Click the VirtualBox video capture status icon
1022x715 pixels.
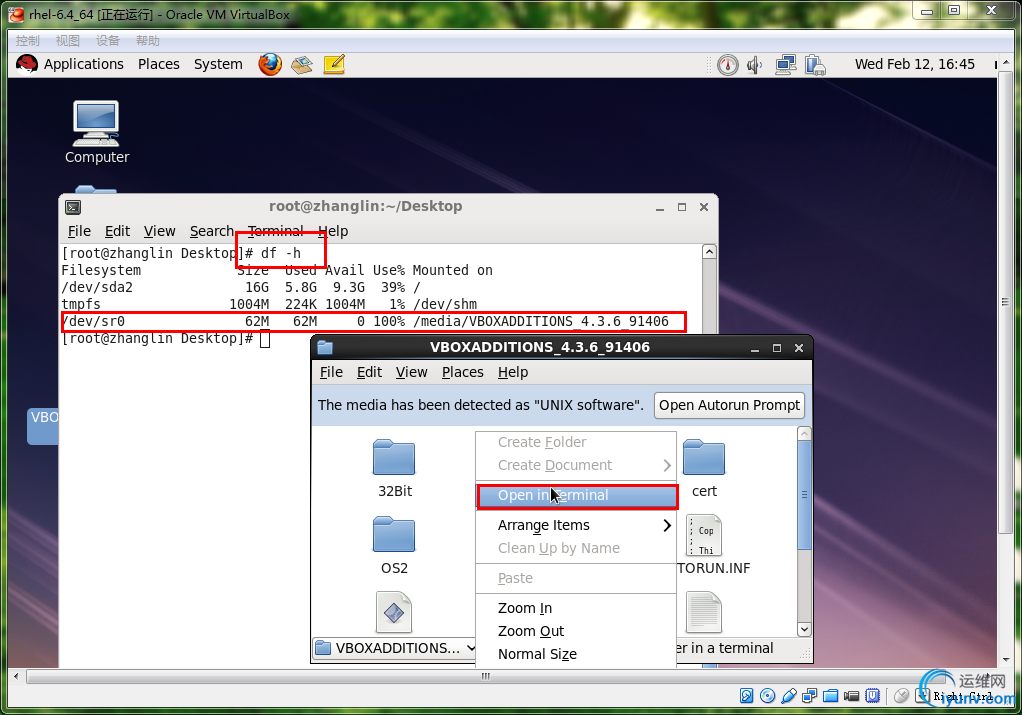pos(851,695)
